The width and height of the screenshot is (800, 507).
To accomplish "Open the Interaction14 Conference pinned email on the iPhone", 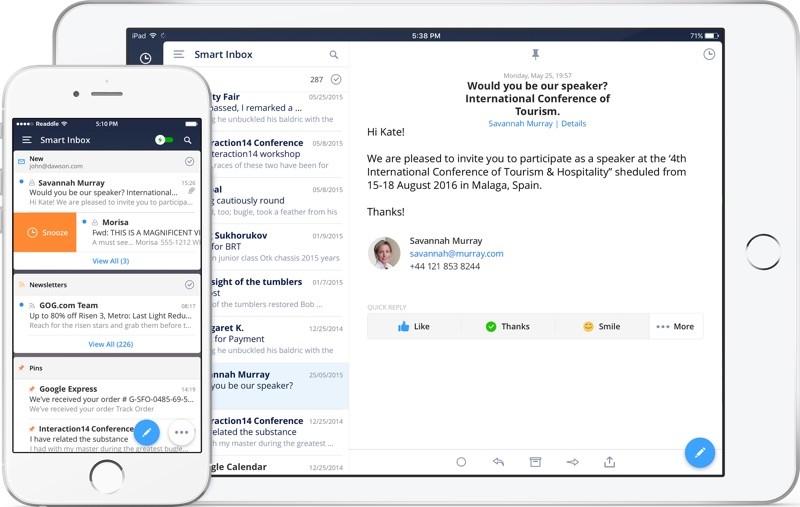I will coord(107,437).
